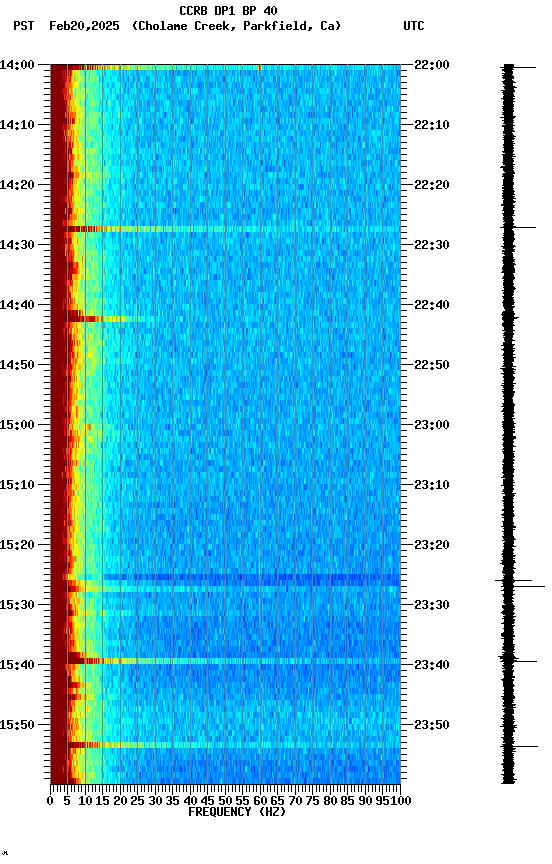
Task: Click the title text 'CCRB DP1 BP 40'
Action: point(228,10)
